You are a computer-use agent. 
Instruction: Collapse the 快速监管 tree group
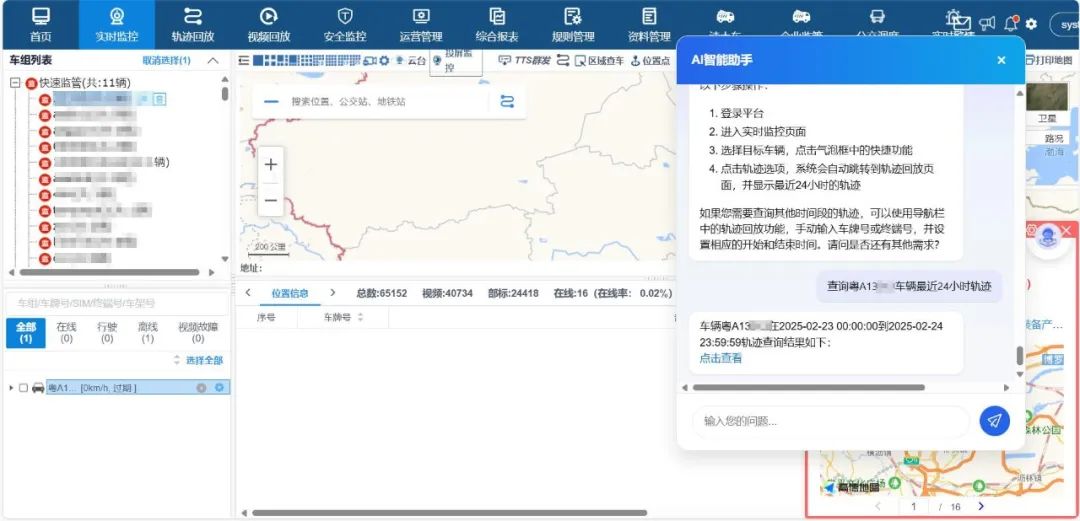coord(16,83)
